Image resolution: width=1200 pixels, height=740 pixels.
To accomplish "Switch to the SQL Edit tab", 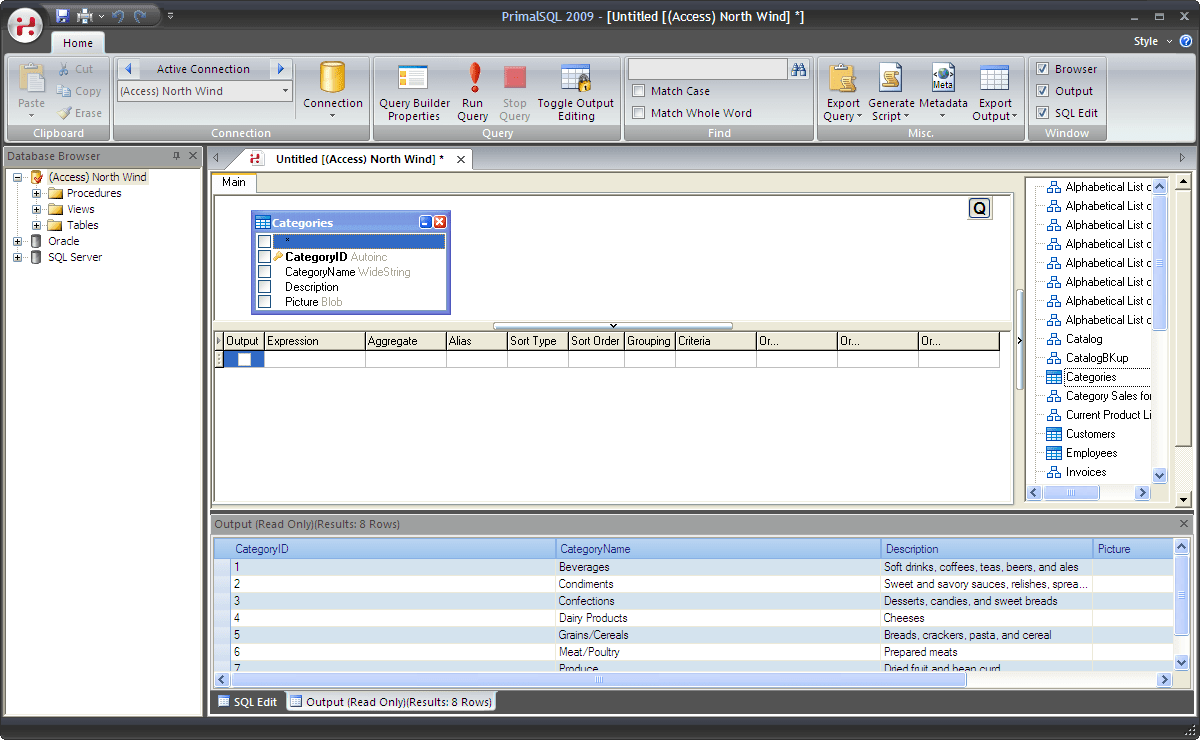I will pos(247,701).
